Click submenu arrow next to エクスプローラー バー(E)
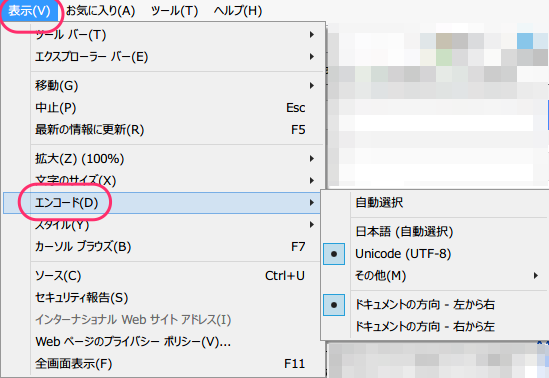 pyautogui.click(x=312, y=56)
